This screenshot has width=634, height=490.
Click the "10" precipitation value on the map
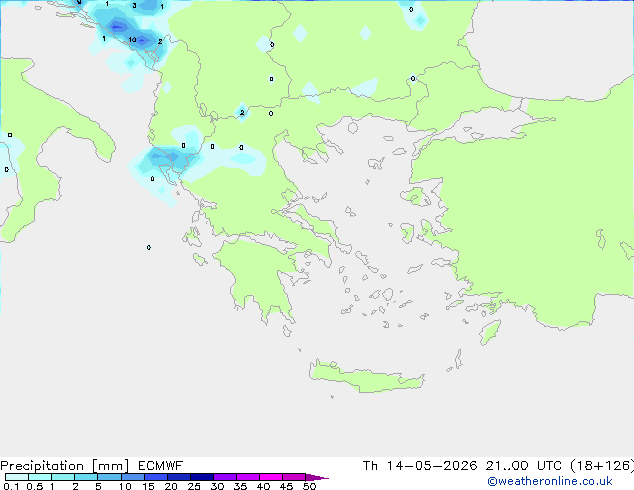coord(132,40)
